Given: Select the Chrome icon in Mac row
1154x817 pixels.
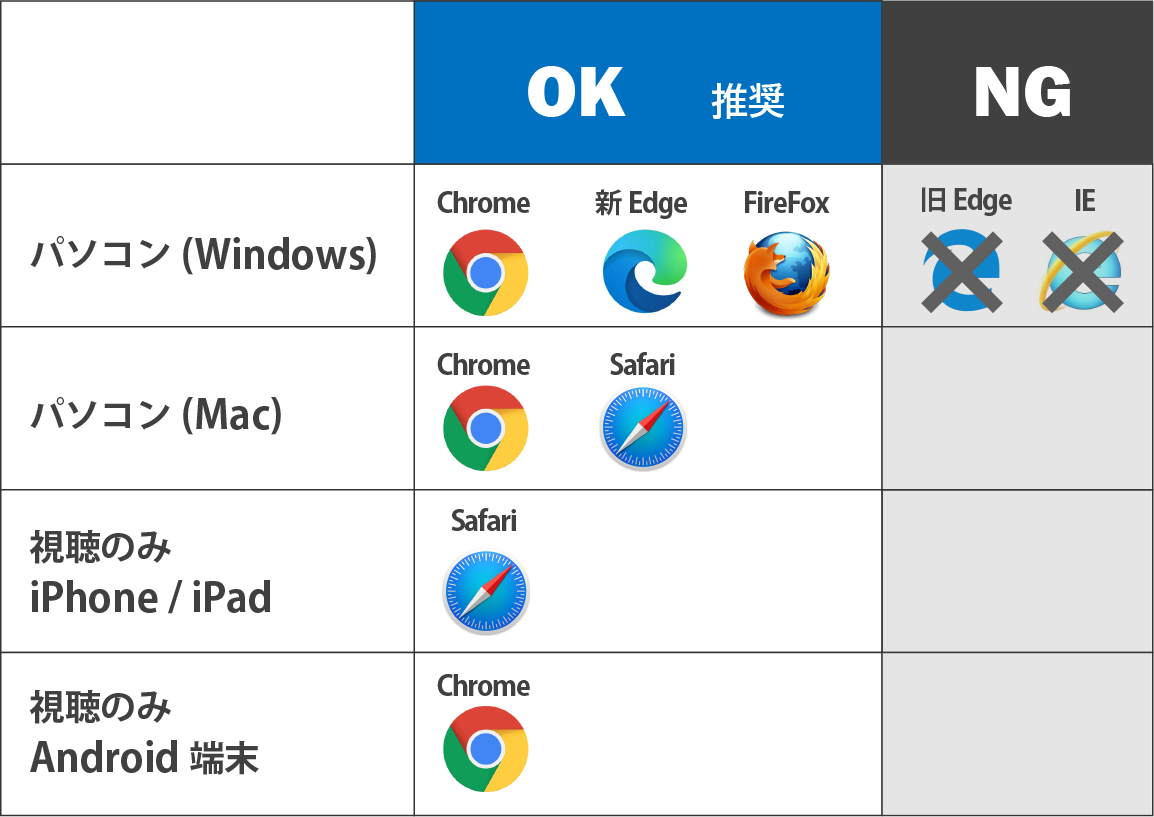Looking at the screenshot, I should click(x=486, y=428).
